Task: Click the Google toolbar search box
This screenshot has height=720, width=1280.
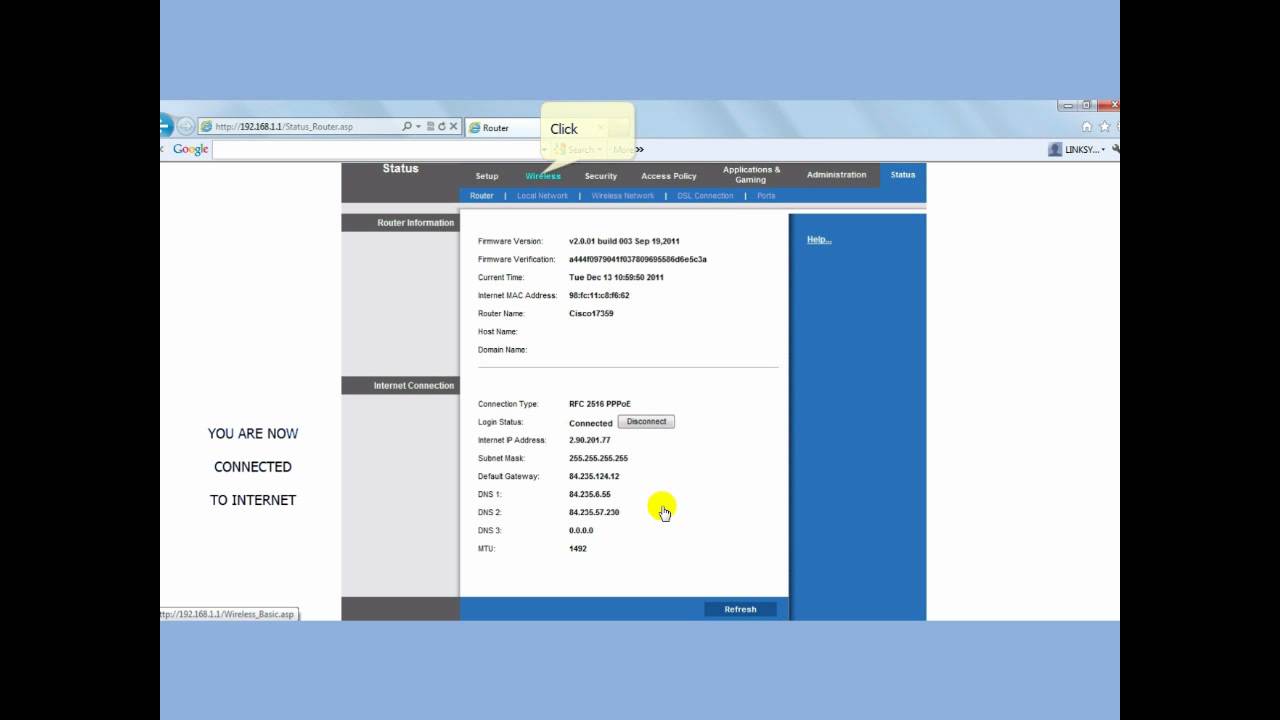Action: click(x=380, y=150)
